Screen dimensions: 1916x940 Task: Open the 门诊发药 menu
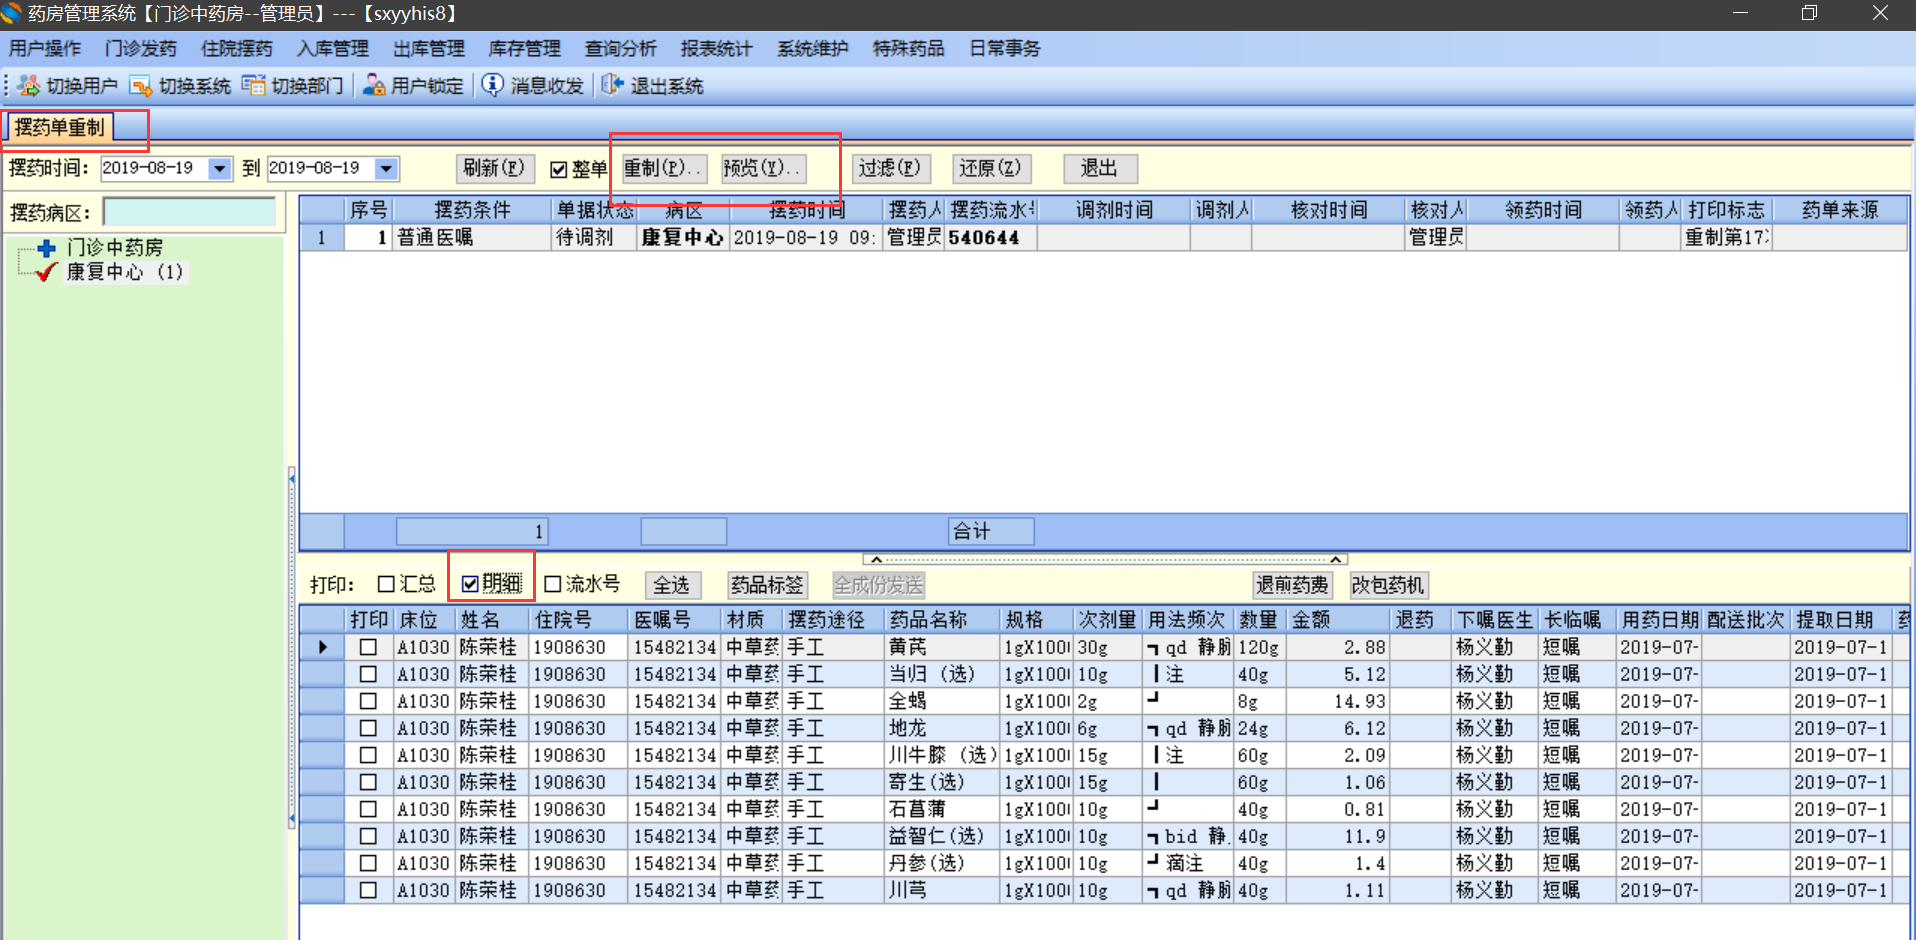(x=141, y=49)
